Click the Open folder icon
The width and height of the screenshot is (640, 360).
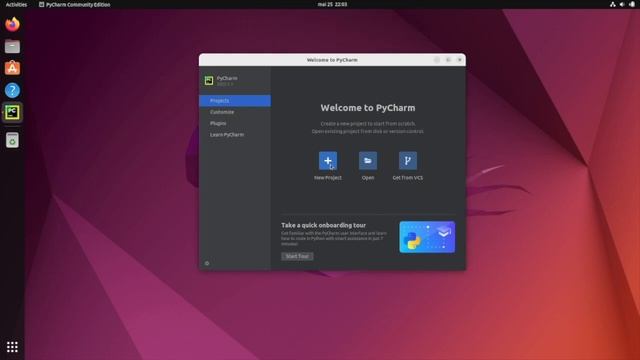coord(368,161)
